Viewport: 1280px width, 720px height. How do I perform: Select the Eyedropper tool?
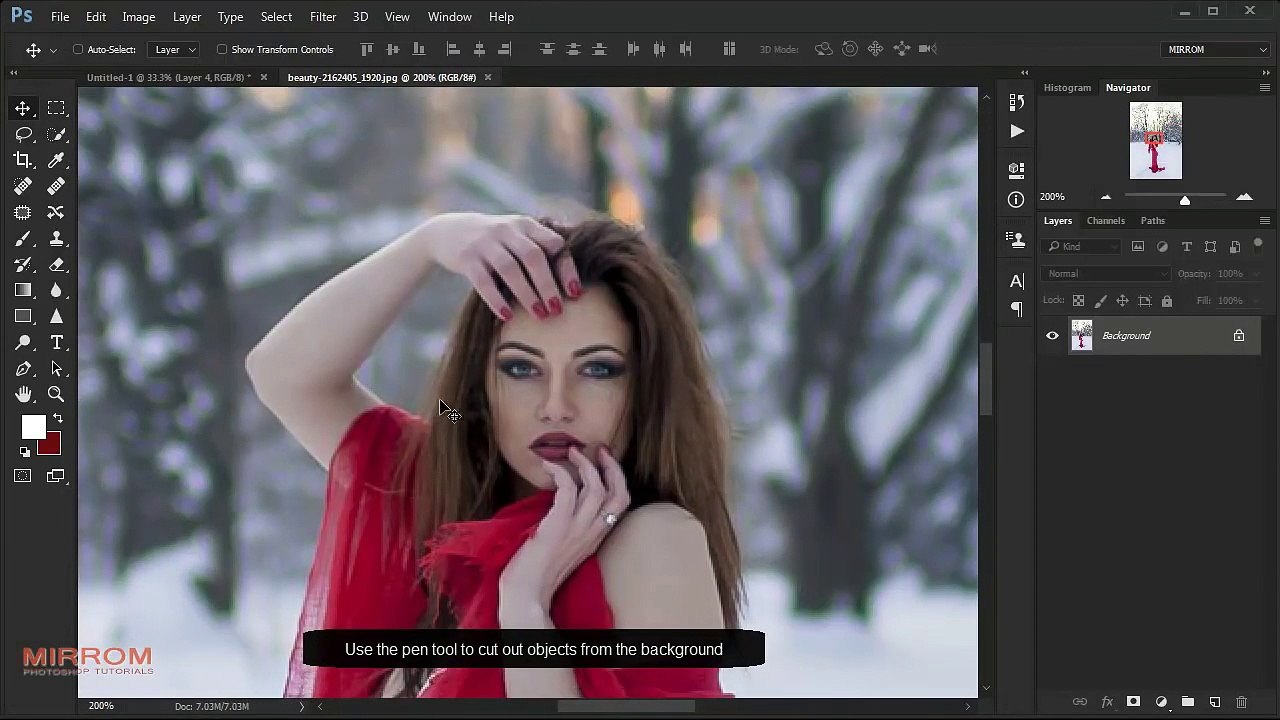pos(56,160)
